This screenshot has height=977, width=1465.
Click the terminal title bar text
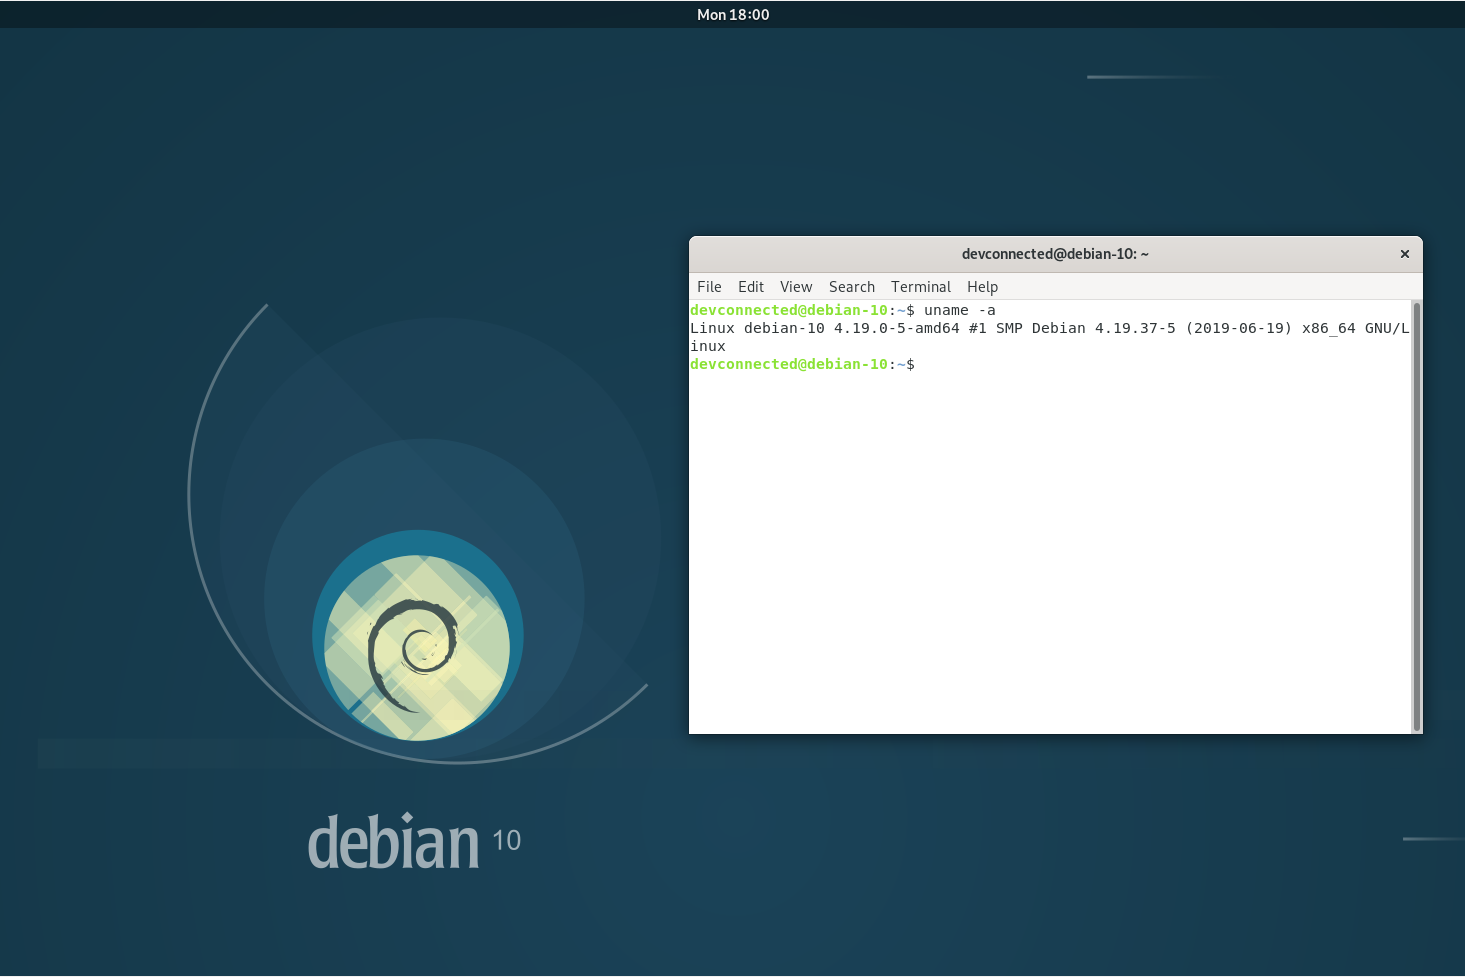pos(1055,254)
